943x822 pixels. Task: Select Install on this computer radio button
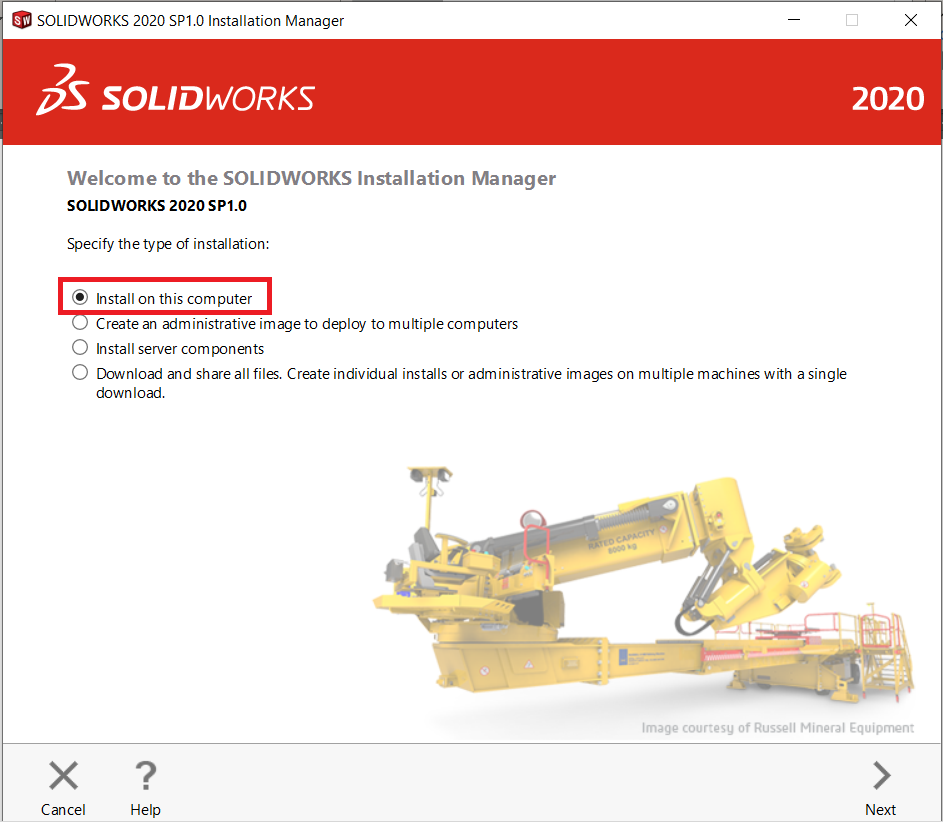80,298
